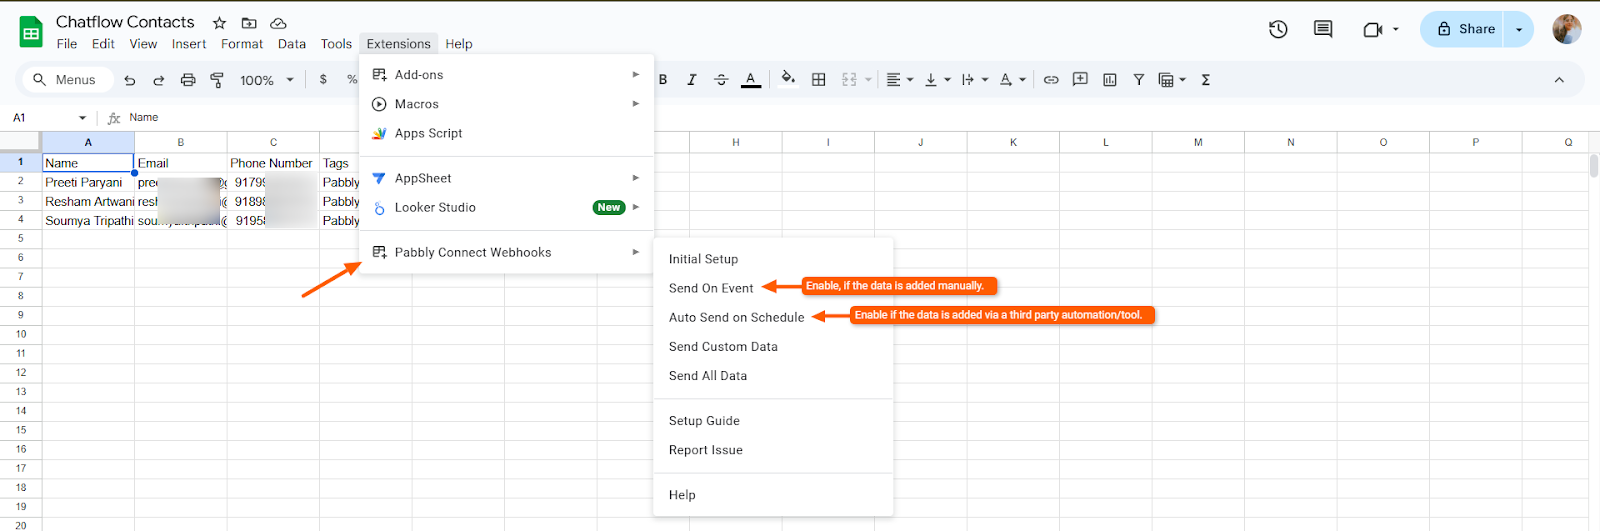Expand the Macros submenu
Image resolution: width=1600 pixels, height=531 pixels.
(506, 104)
